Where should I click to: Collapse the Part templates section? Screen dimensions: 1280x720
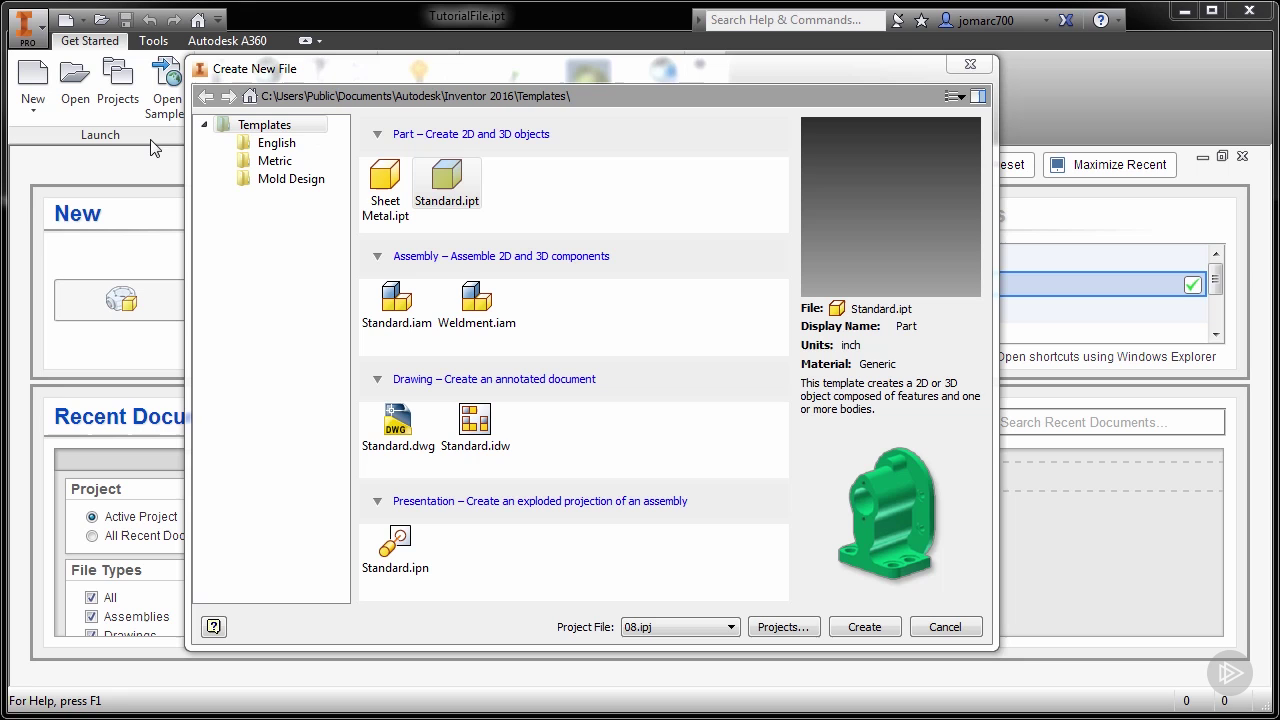click(x=377, y=134)
